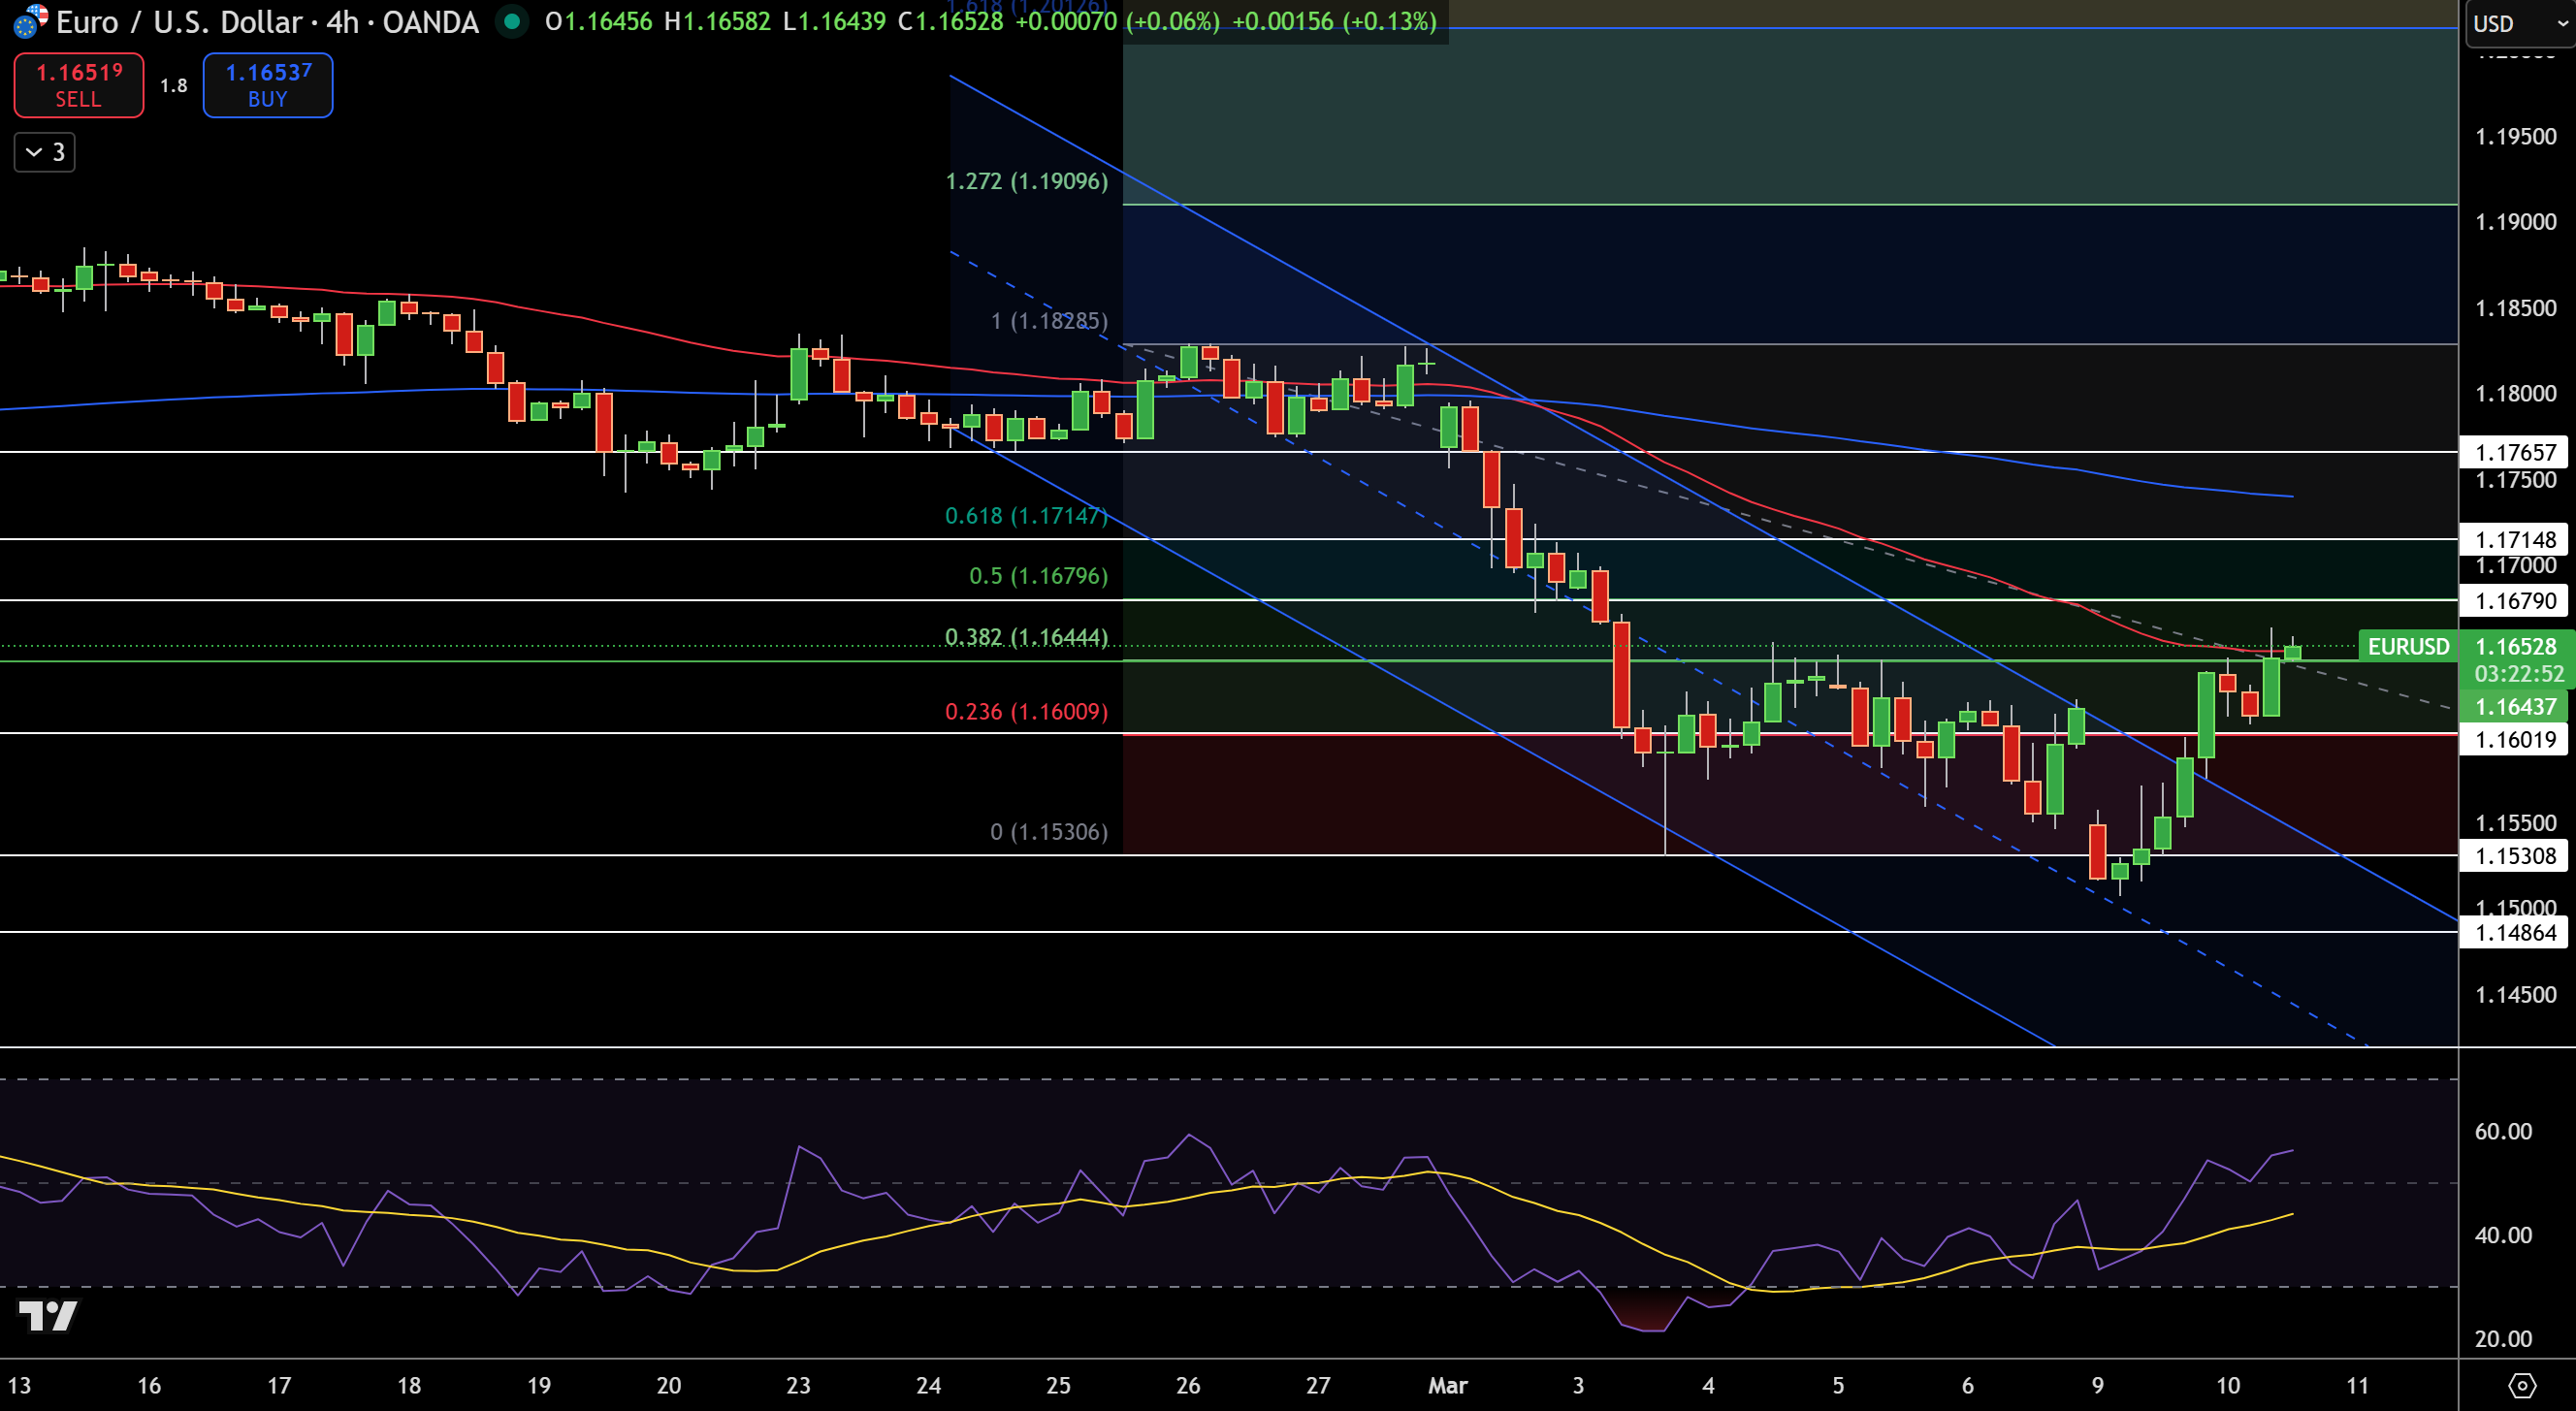Open TradingView logo link
The height and width of the screenshot is (1411, 2576).
48,1315
